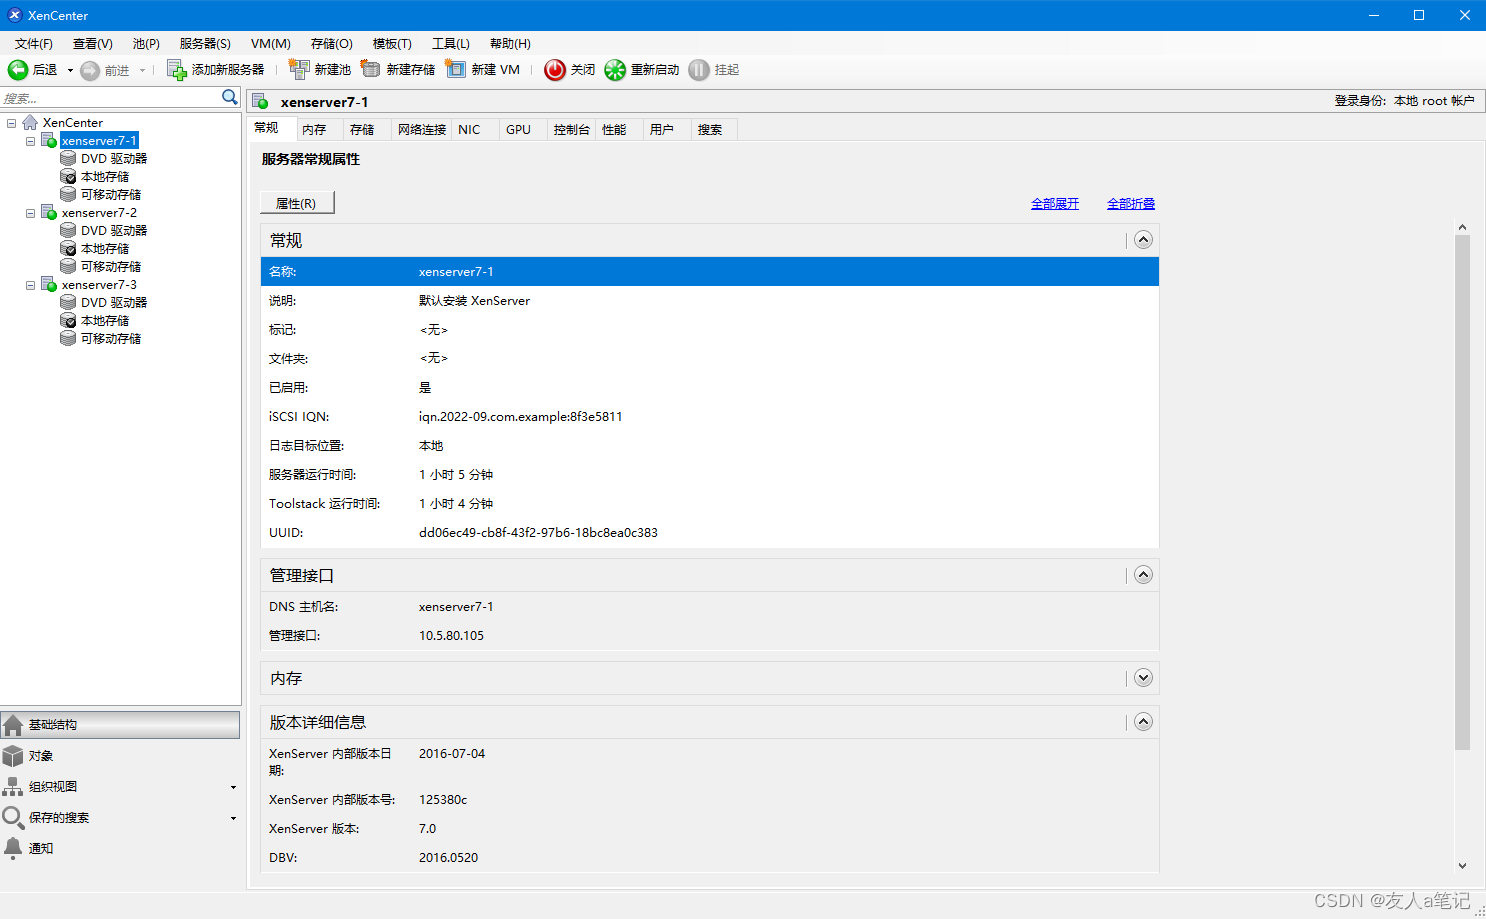Switch to the 内存 tab
1486x919 pixels.
(320, 130)
